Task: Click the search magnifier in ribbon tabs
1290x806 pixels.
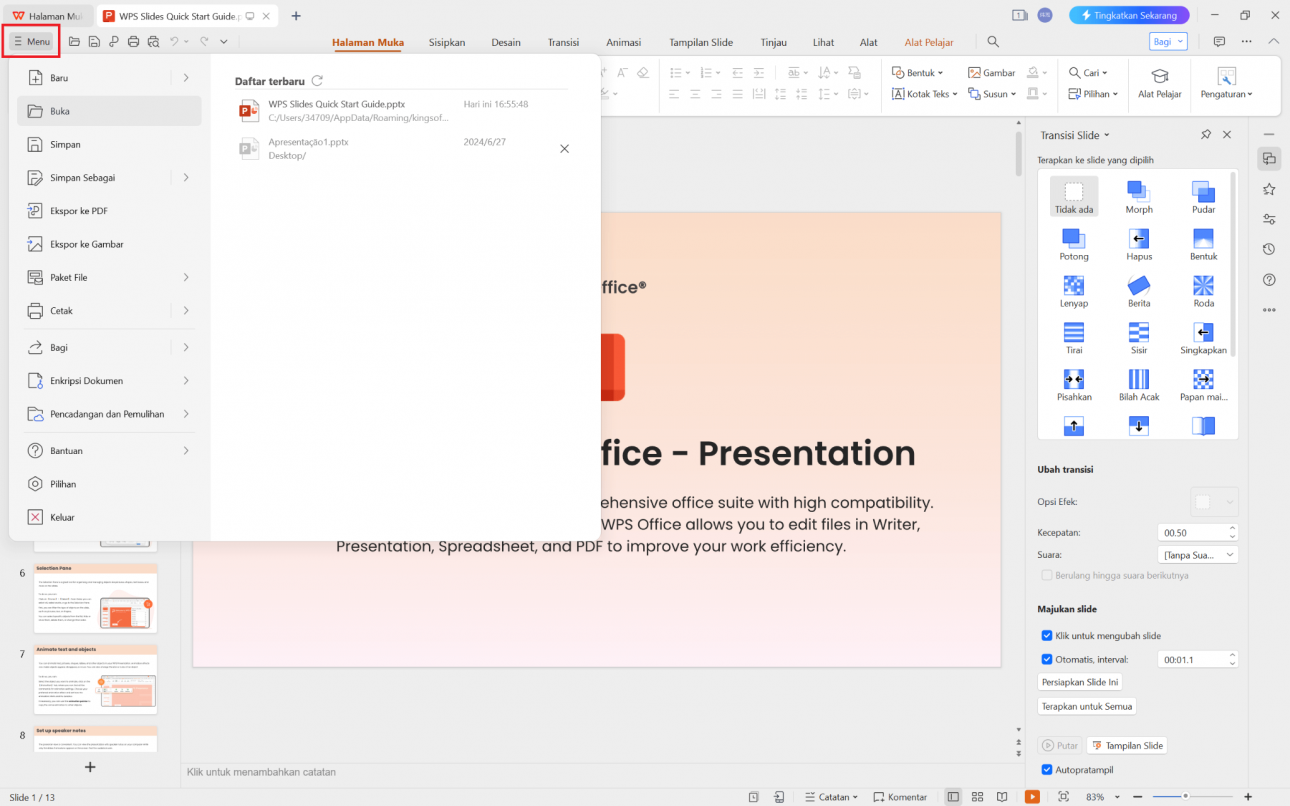Action: pyautogui.click(x=993, y=42)
